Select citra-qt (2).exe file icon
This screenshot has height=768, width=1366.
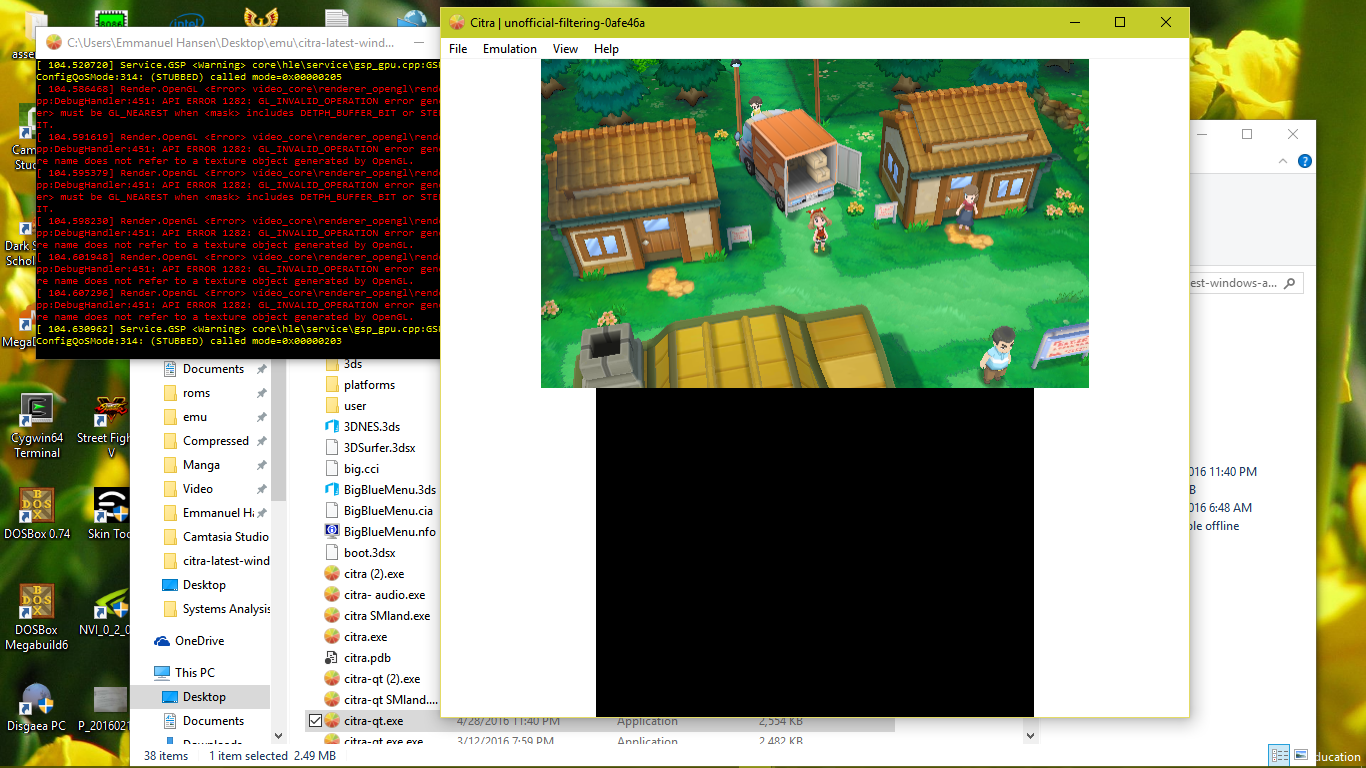tap(333, 679)
